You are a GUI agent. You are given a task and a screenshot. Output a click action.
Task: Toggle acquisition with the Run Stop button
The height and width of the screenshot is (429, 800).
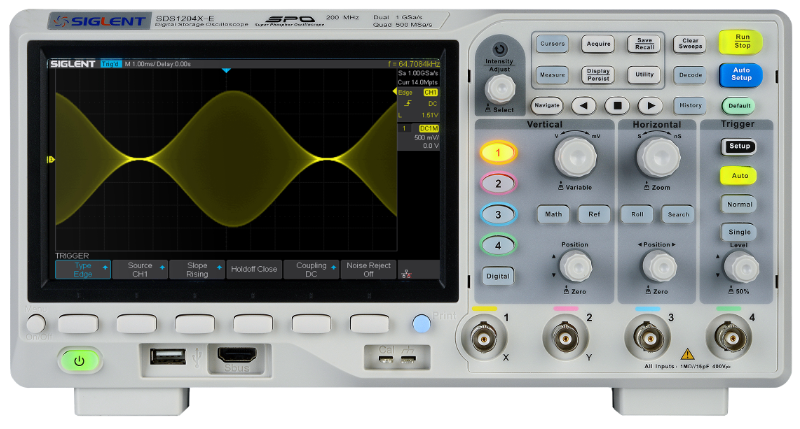pos(741,41)
